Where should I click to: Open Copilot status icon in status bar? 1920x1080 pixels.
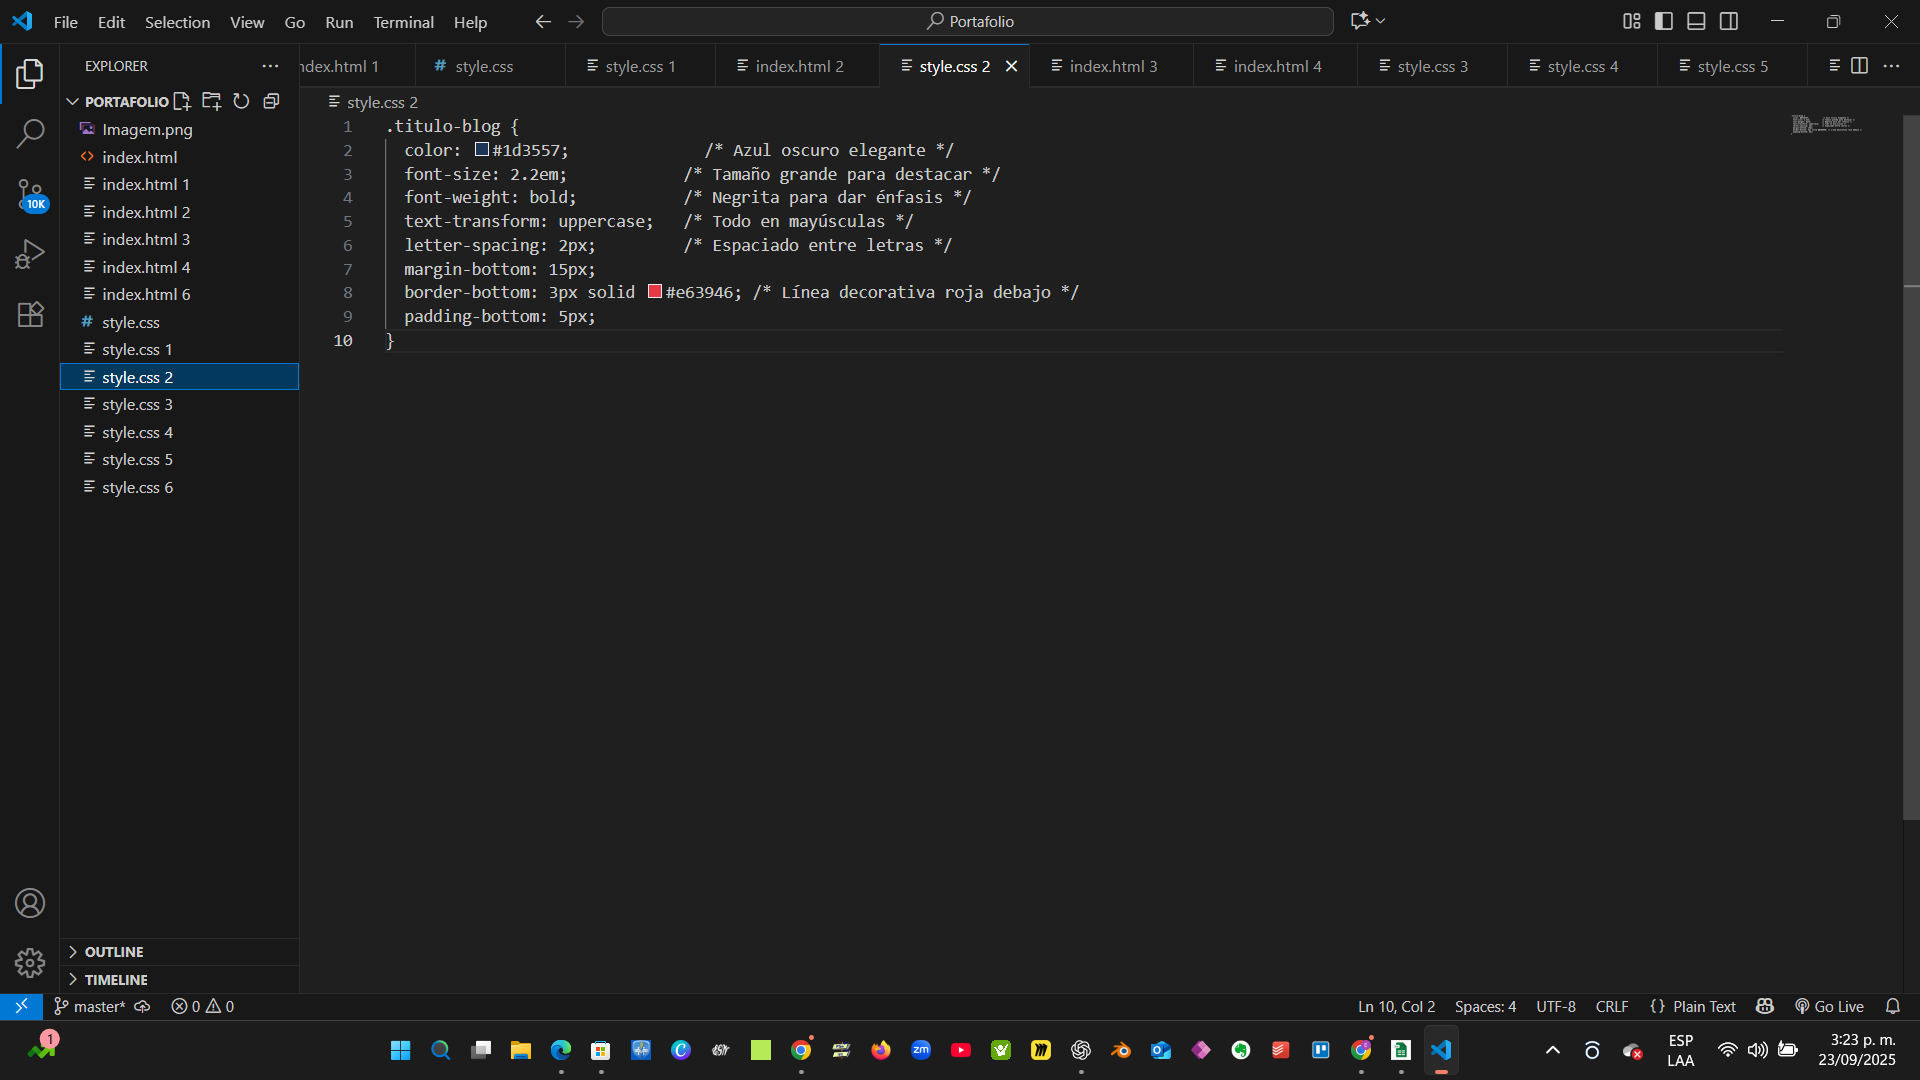pos(1765,1007)
